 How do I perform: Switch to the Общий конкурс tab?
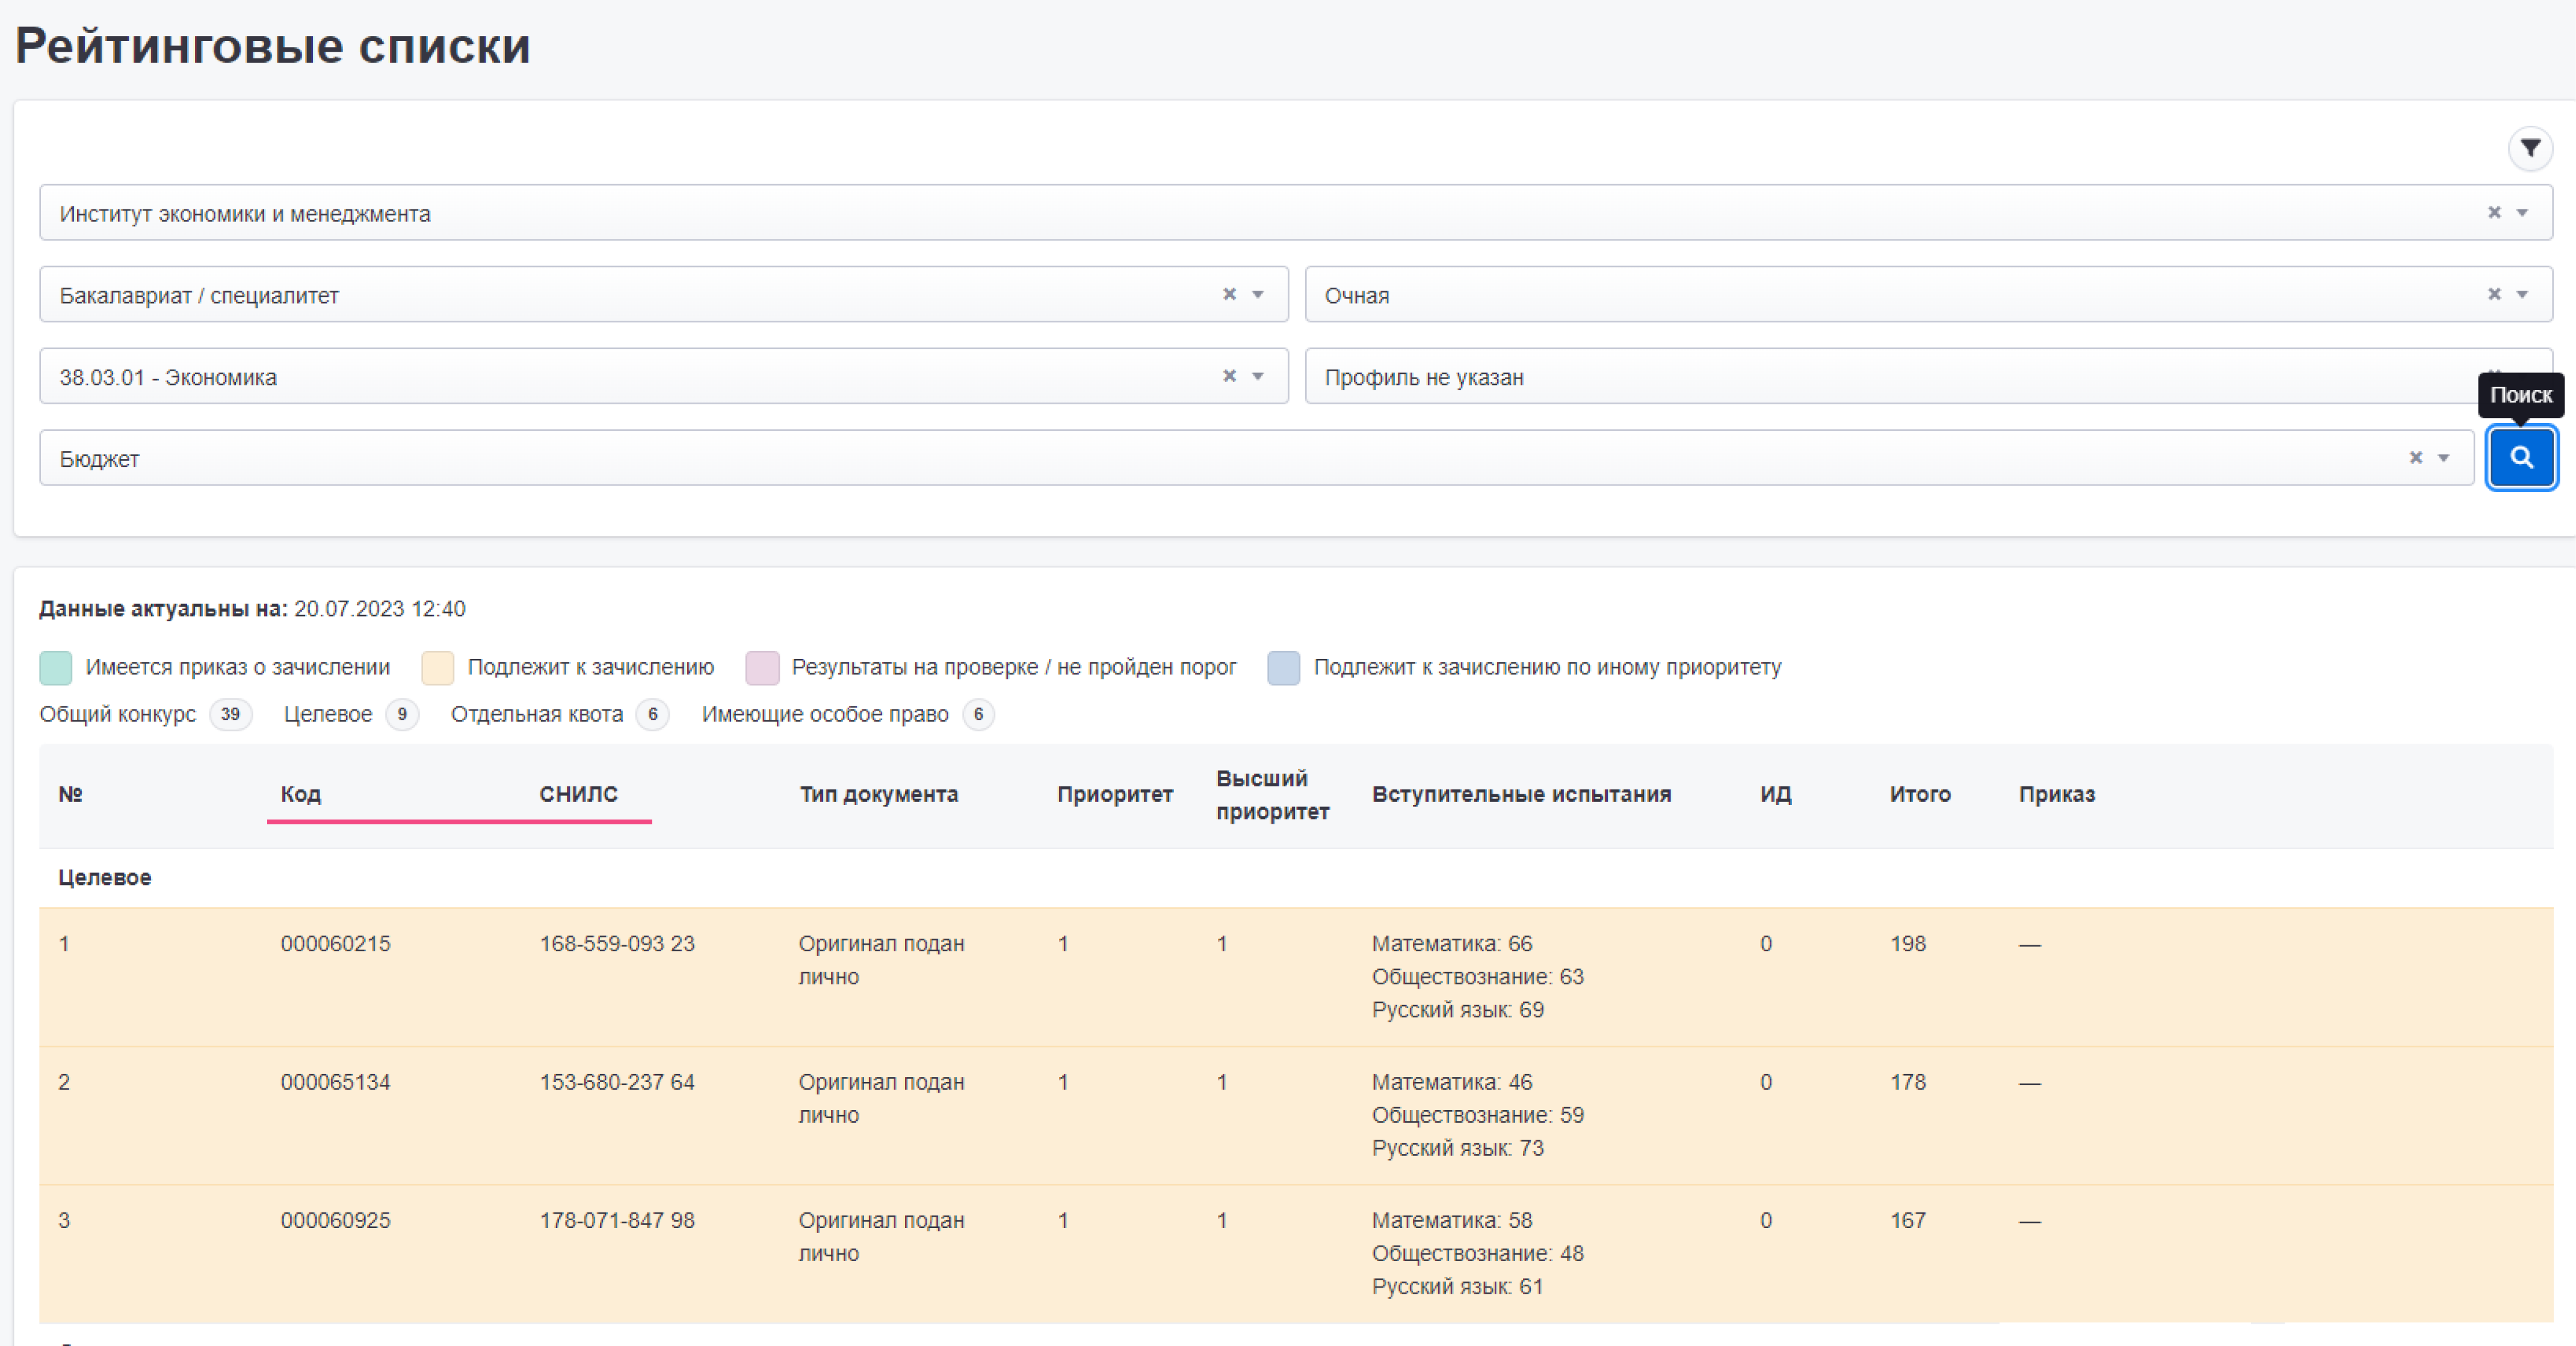(117, 714)
